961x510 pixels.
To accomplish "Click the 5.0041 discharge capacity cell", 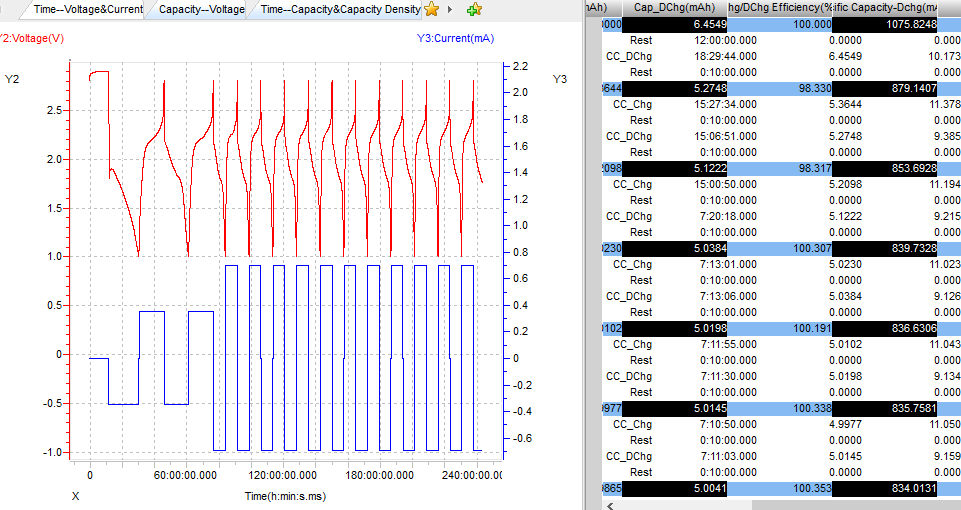I will pos(674,489).
